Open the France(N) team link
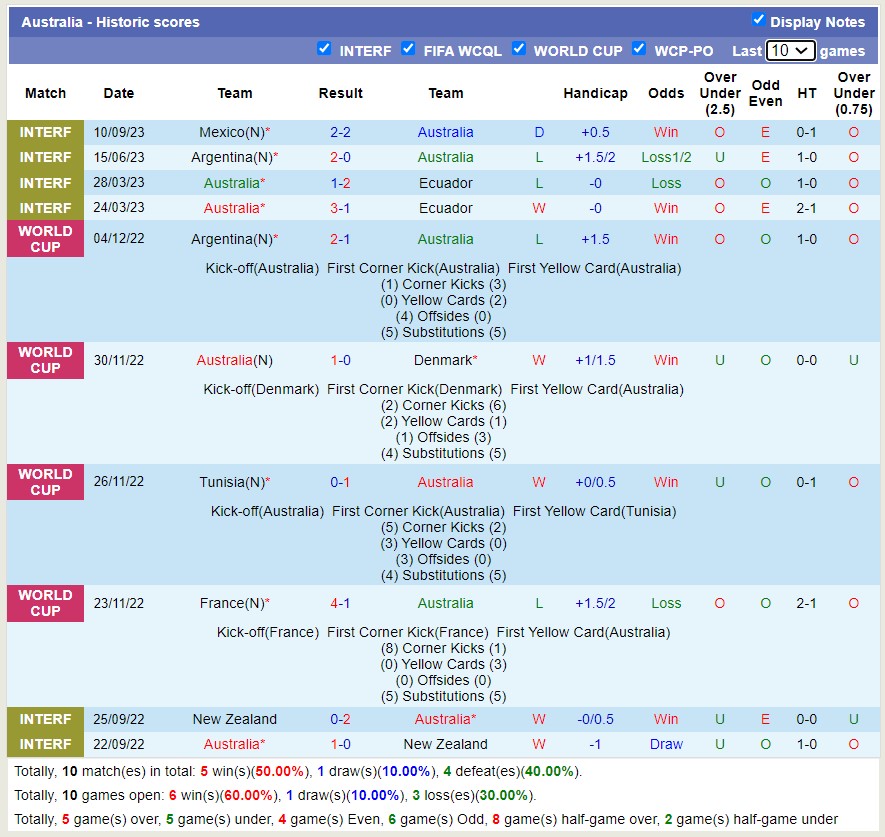Viewport: 885px width, 837px height. tap(232, 603)
